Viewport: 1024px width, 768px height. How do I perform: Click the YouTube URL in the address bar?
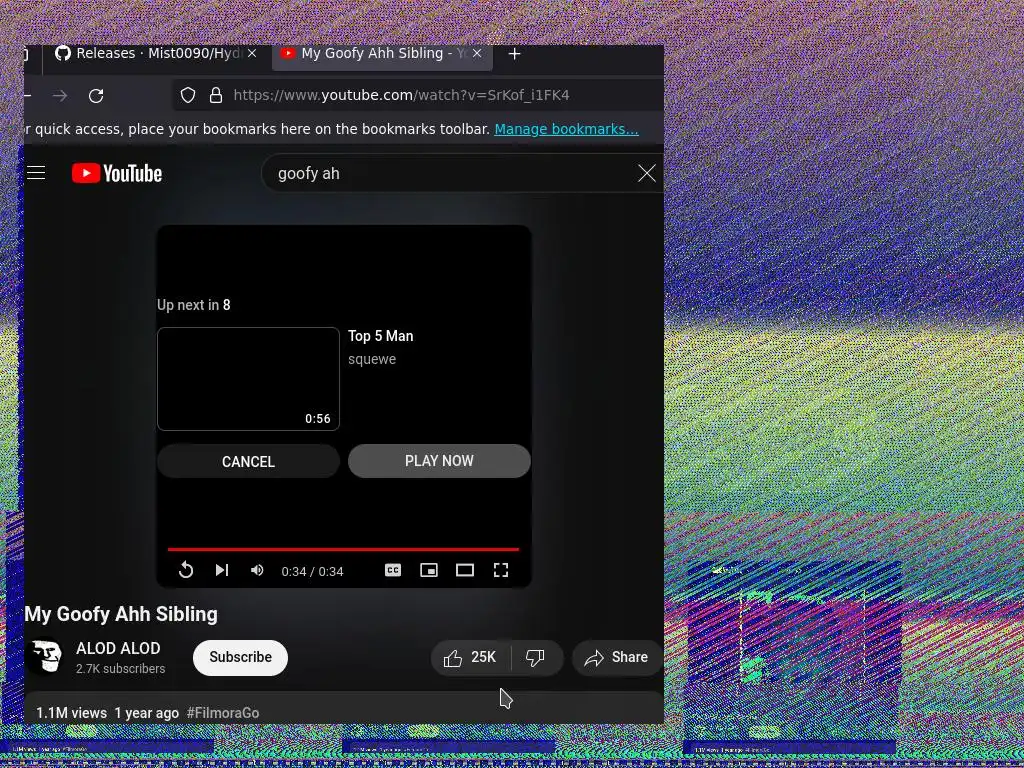coord(401,95)
